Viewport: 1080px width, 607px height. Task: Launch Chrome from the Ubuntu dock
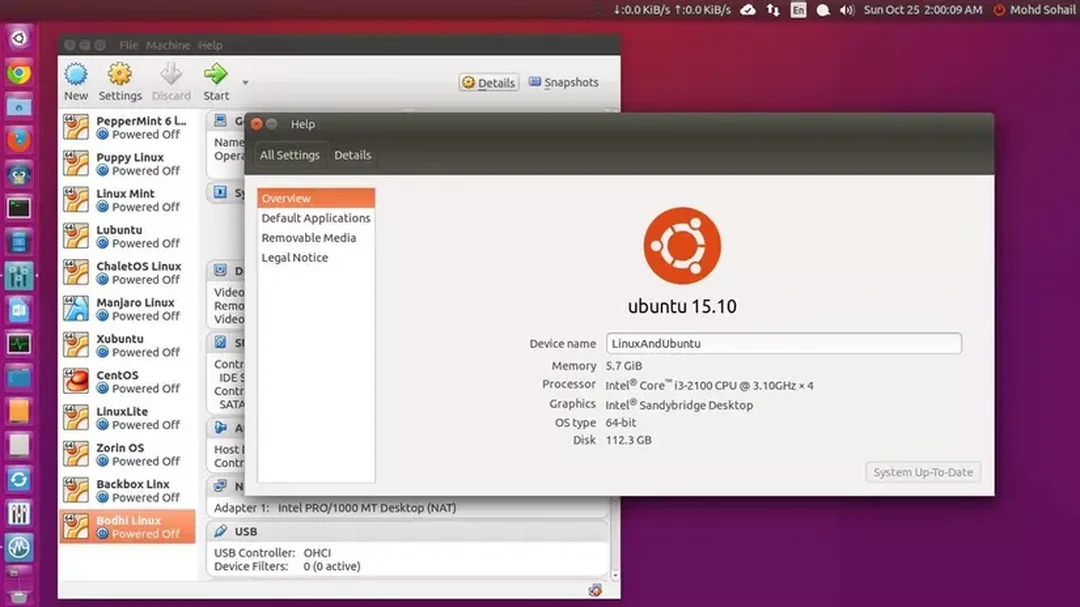[x=19, y=72]
